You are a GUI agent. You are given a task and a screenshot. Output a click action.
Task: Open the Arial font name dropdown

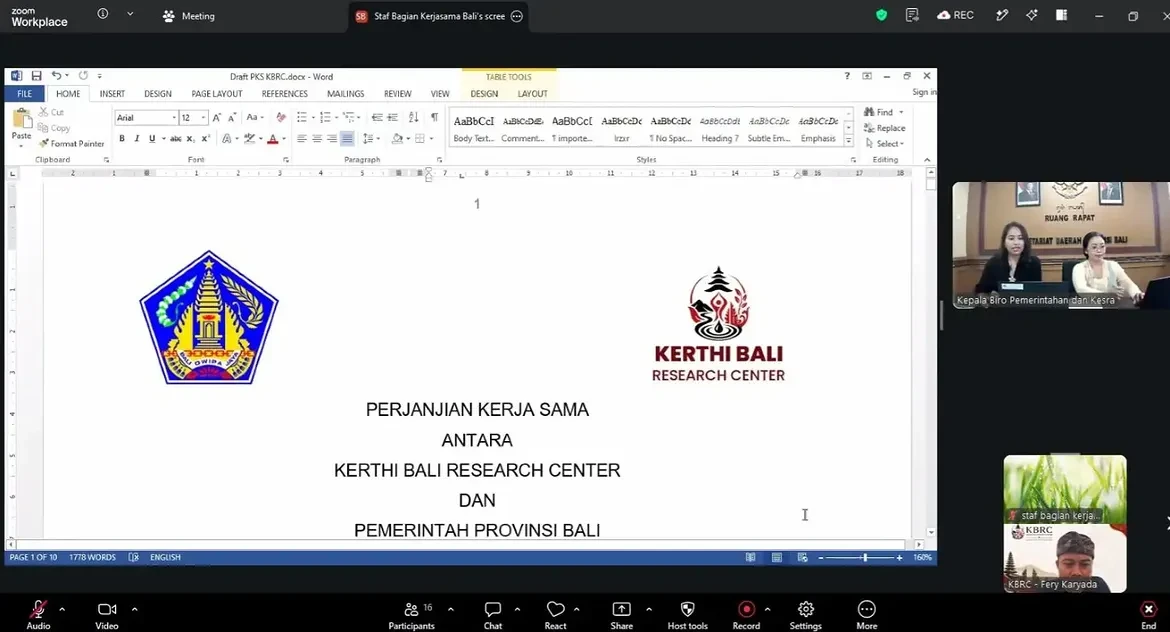click(174, 118)
